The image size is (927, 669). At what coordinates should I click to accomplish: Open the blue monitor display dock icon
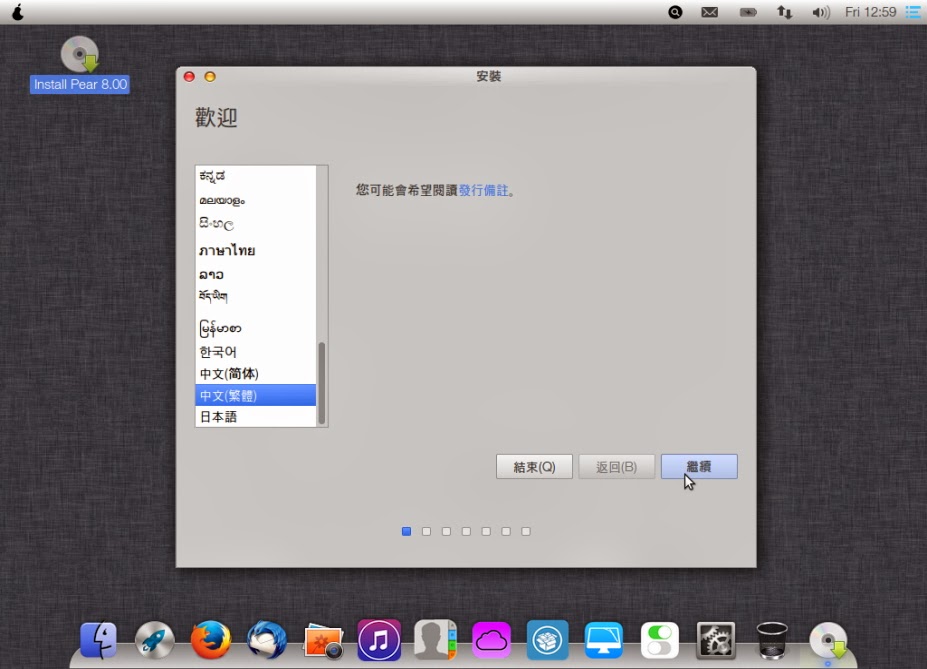point(604,640)
